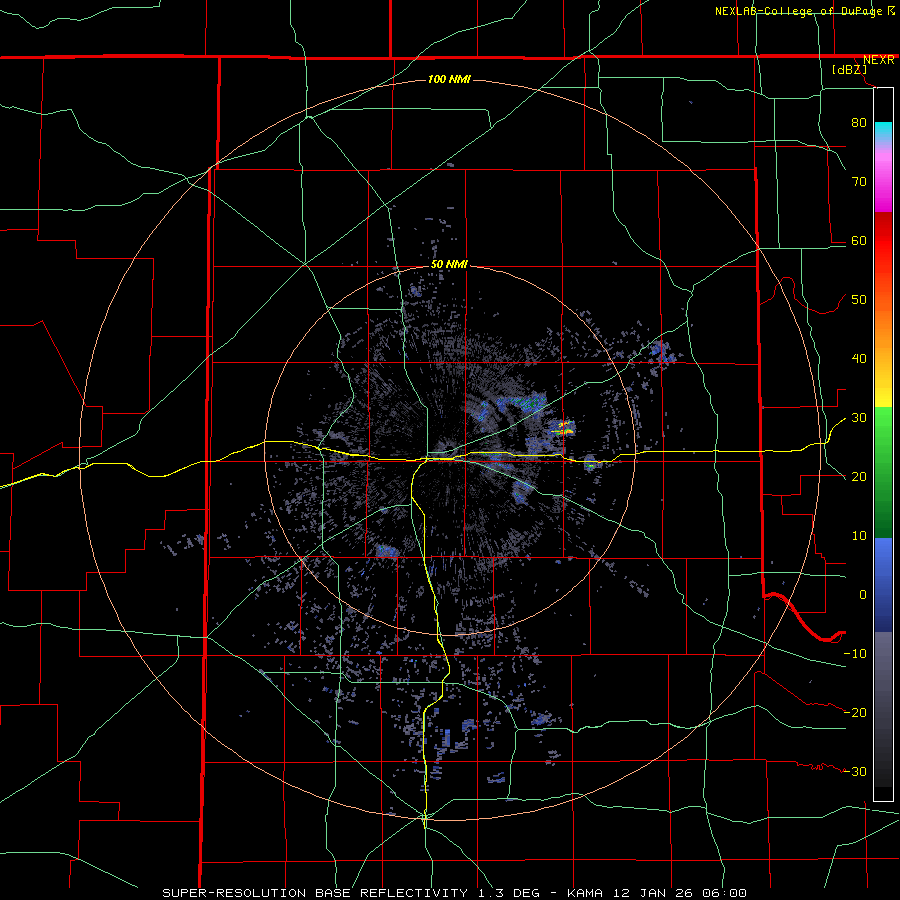Click the "50 NMI" range ring label
Screen dimensions: 900x900
(x=449, y=265)
